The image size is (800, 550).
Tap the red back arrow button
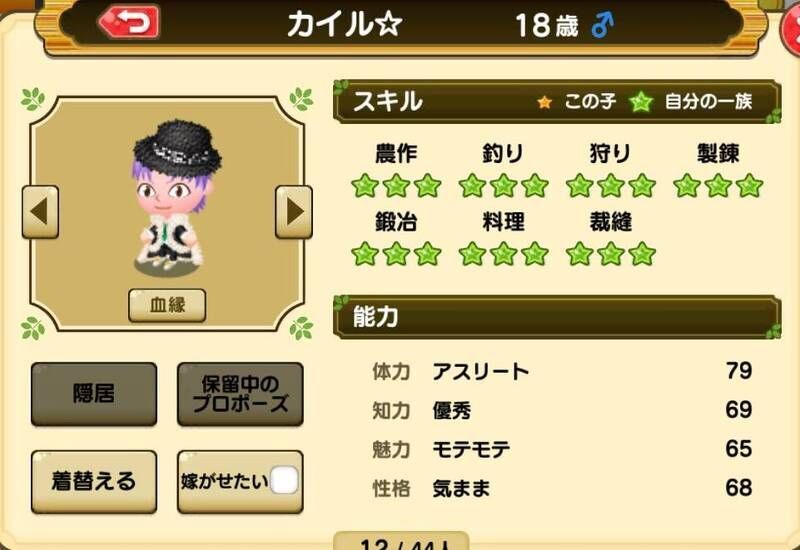[129, 21]
